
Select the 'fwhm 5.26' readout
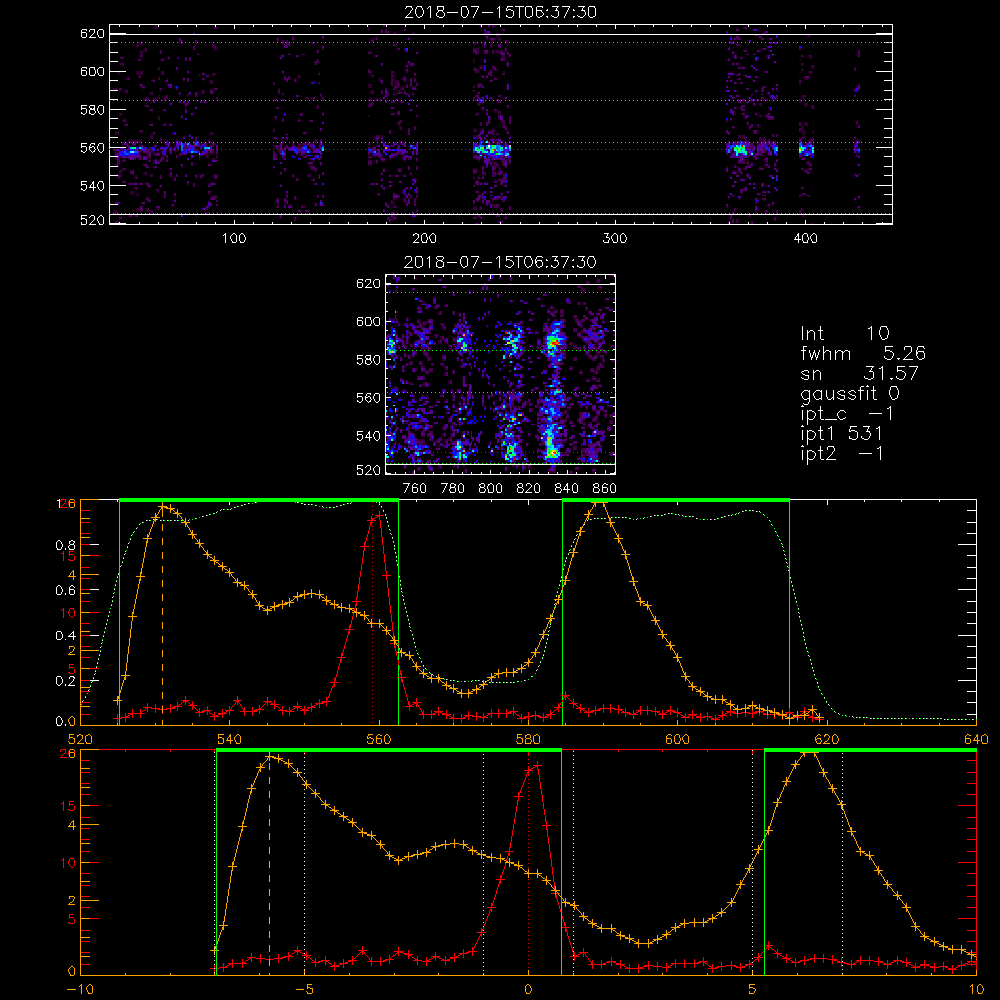click(863, 353)
